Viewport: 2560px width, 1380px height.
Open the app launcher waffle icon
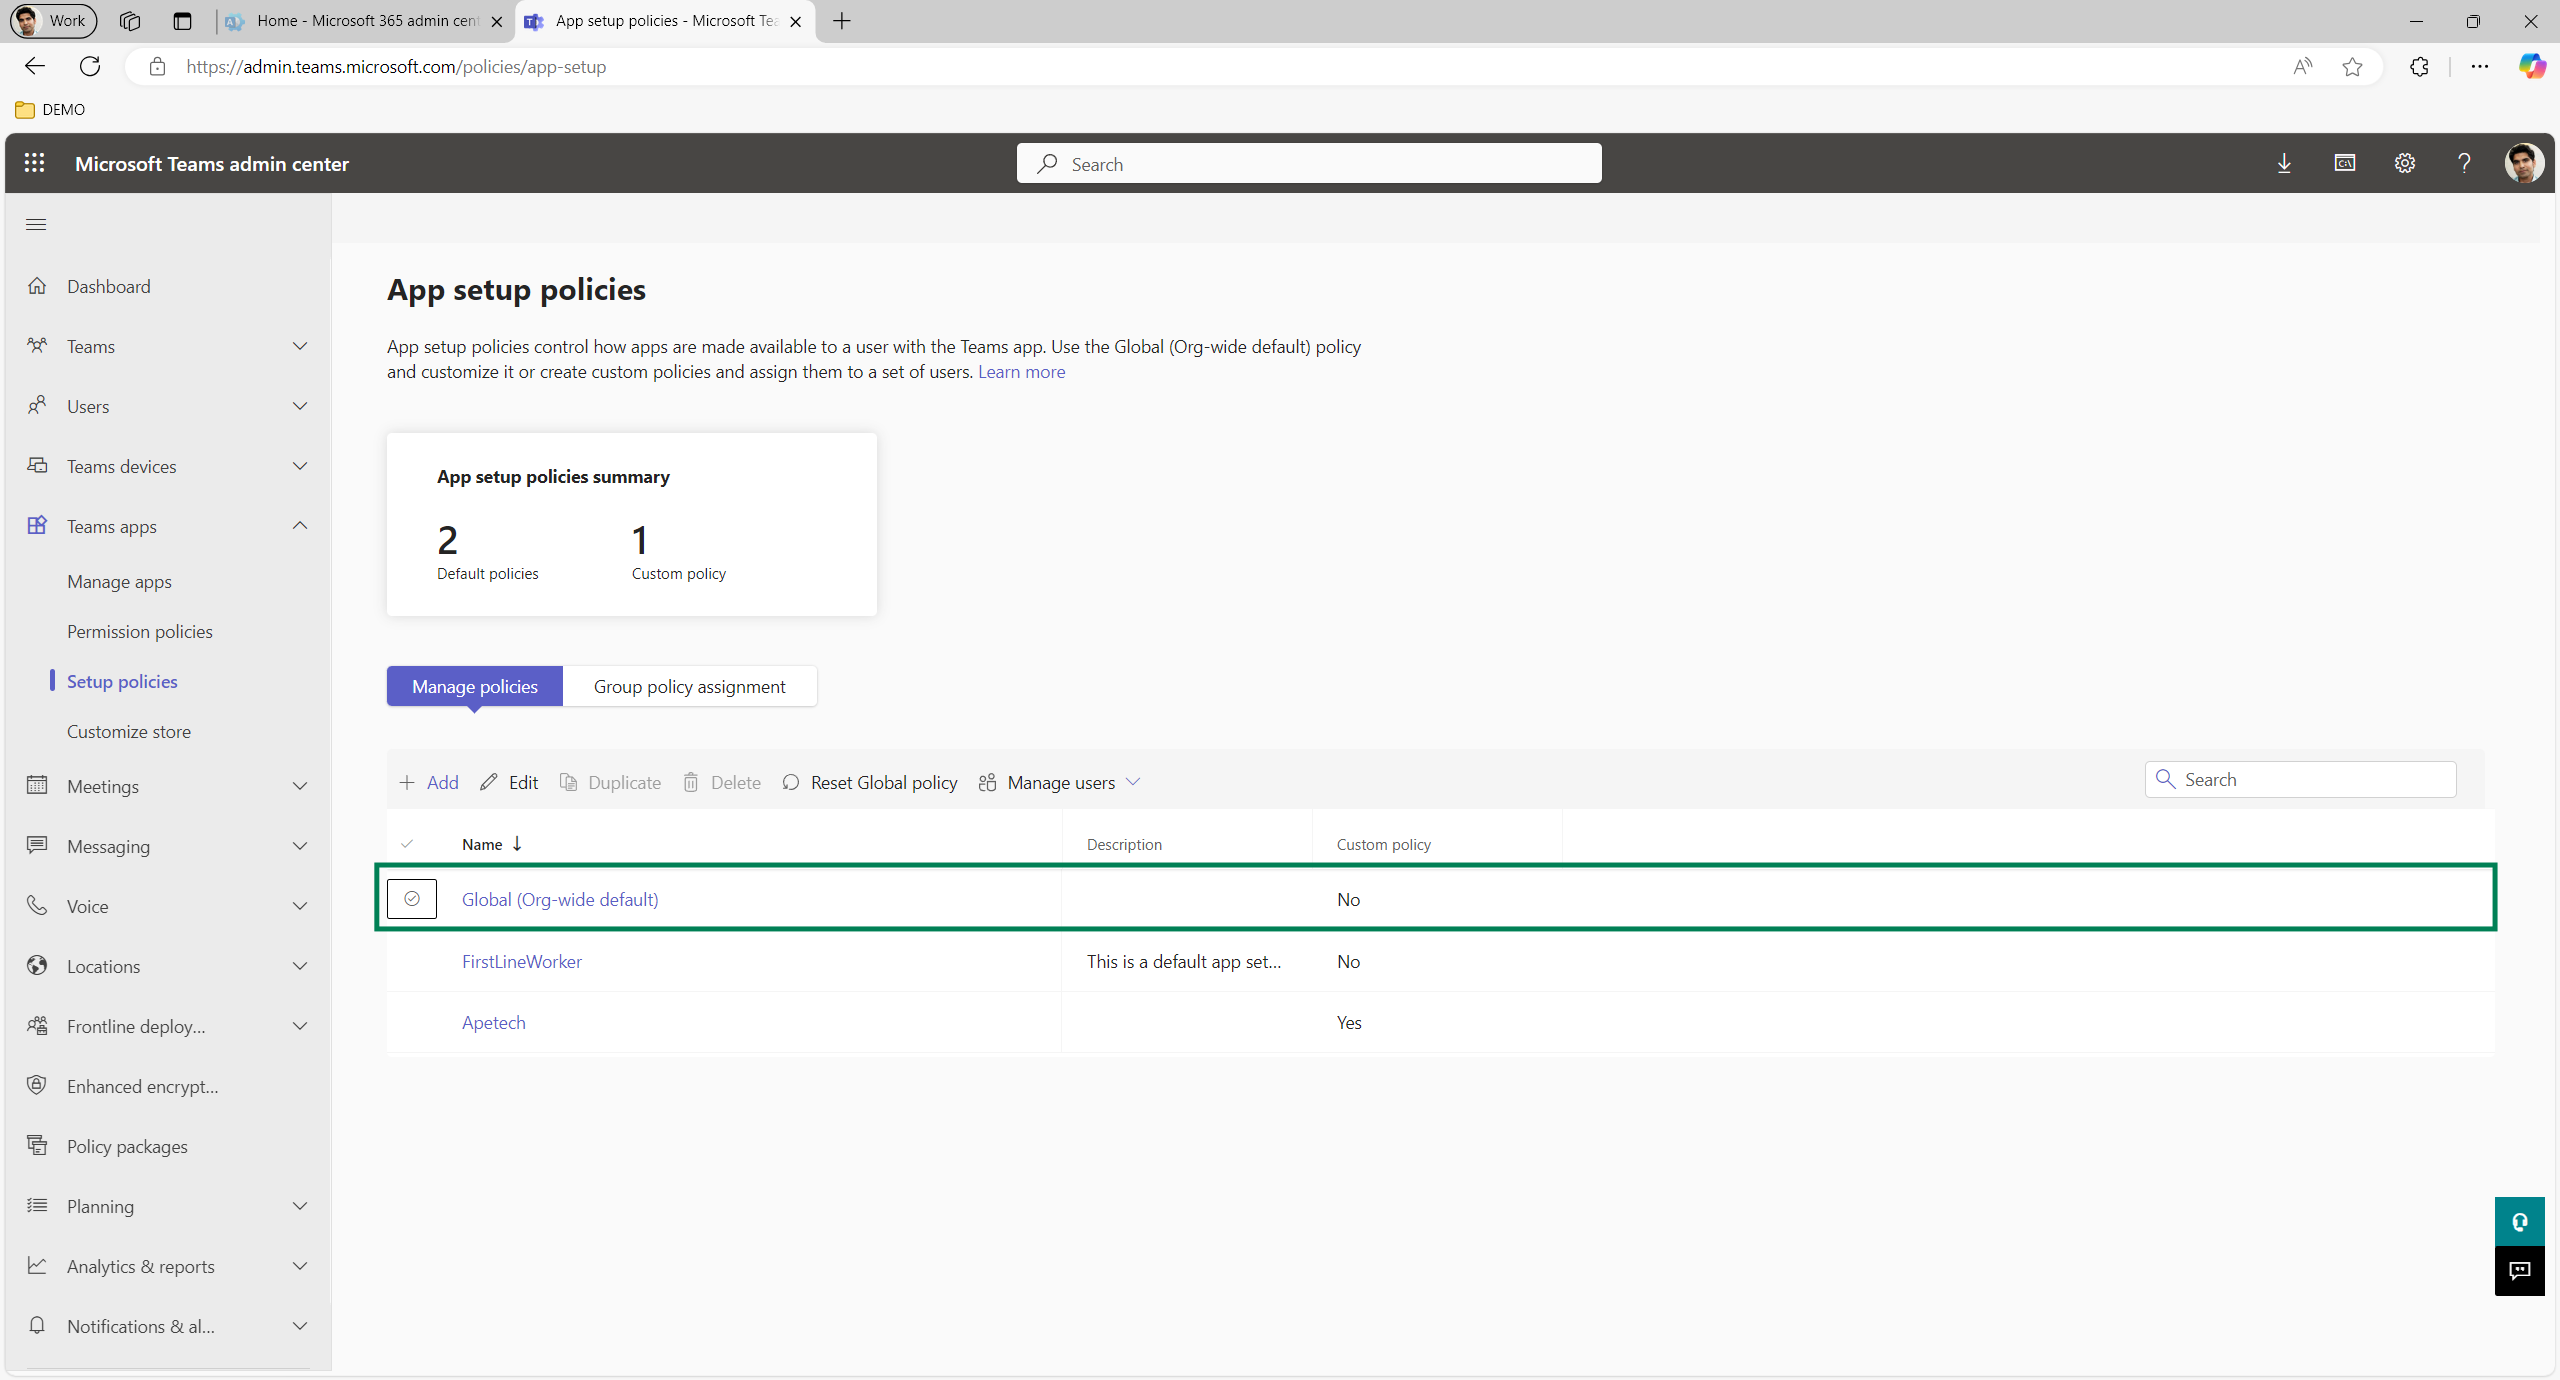(x=34, y=163)
